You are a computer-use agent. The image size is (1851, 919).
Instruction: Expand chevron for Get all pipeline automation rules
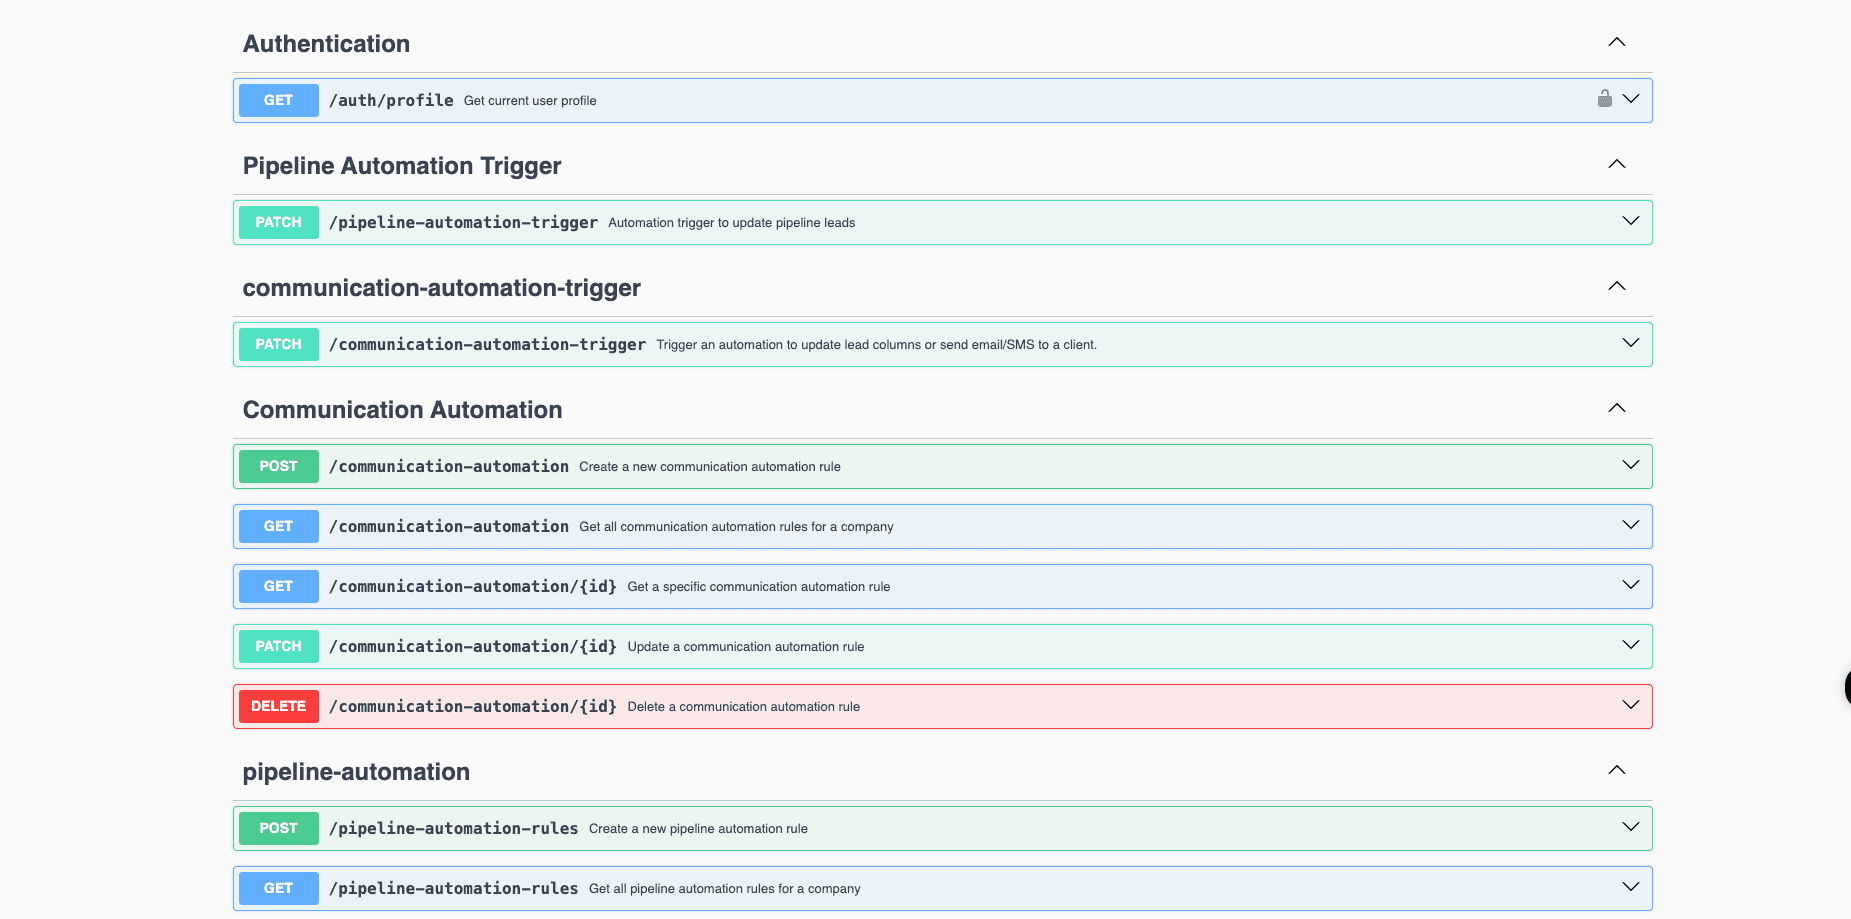click(x=1631, y=887)
